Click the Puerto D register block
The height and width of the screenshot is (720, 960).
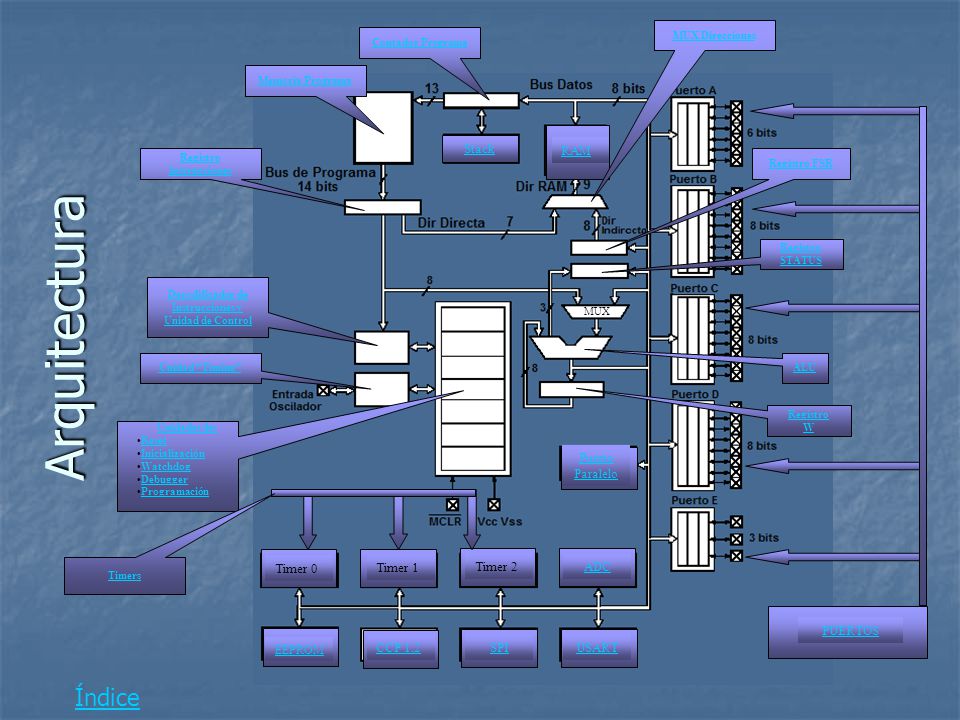click(692, 444)
